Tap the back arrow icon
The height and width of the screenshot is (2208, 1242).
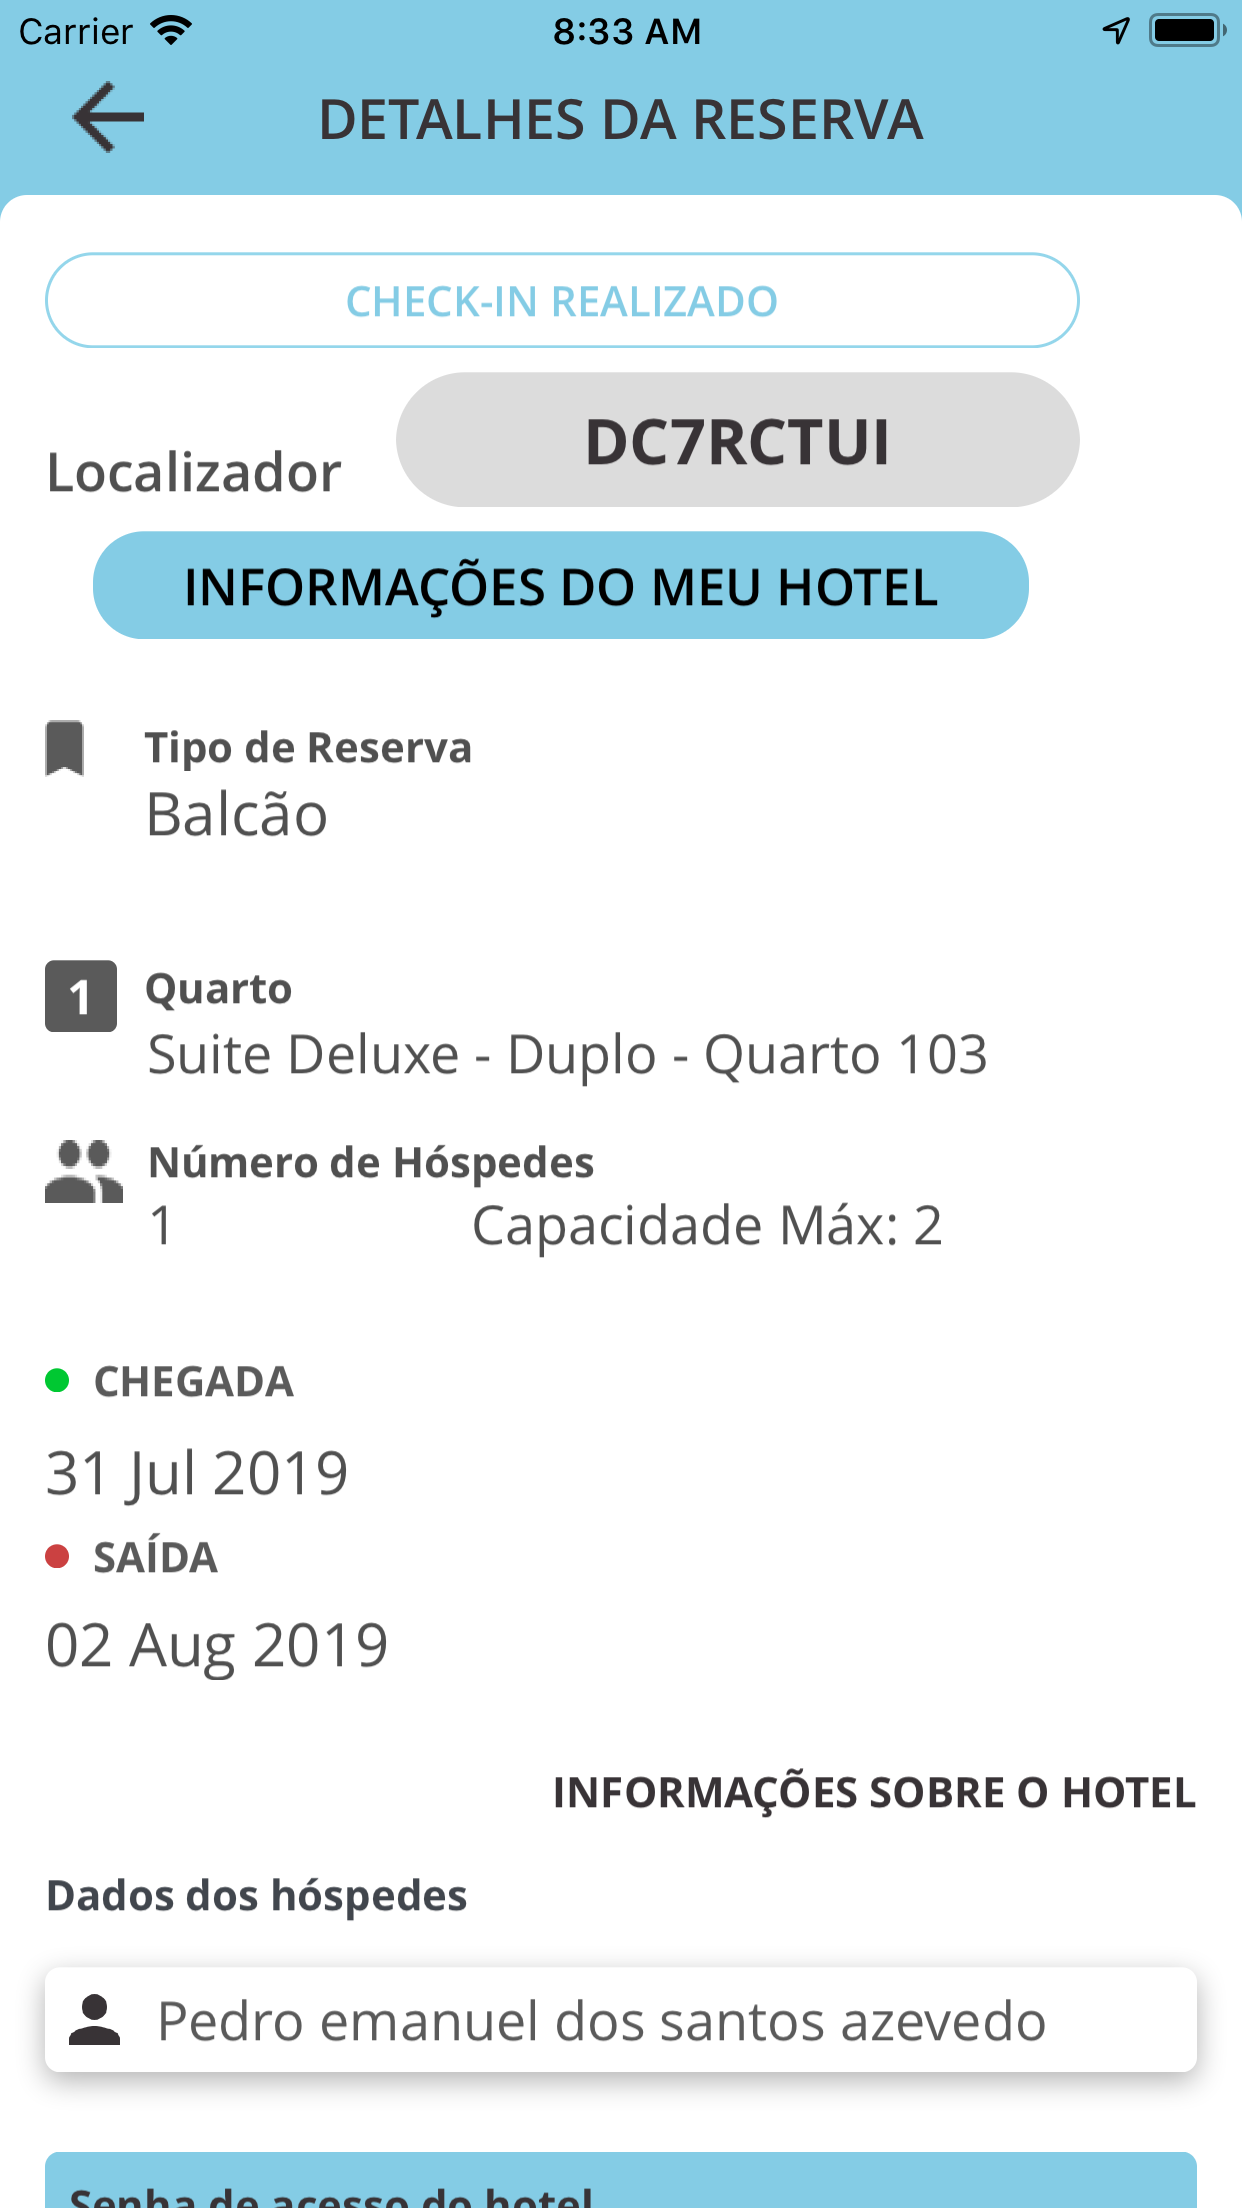pyautogui.click(x=108, y=118)
